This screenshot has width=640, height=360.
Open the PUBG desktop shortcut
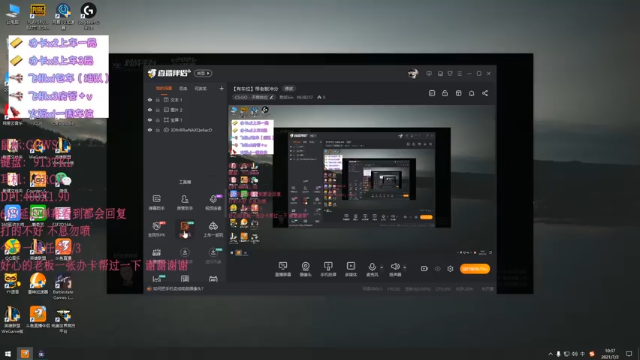coord(38,16)
